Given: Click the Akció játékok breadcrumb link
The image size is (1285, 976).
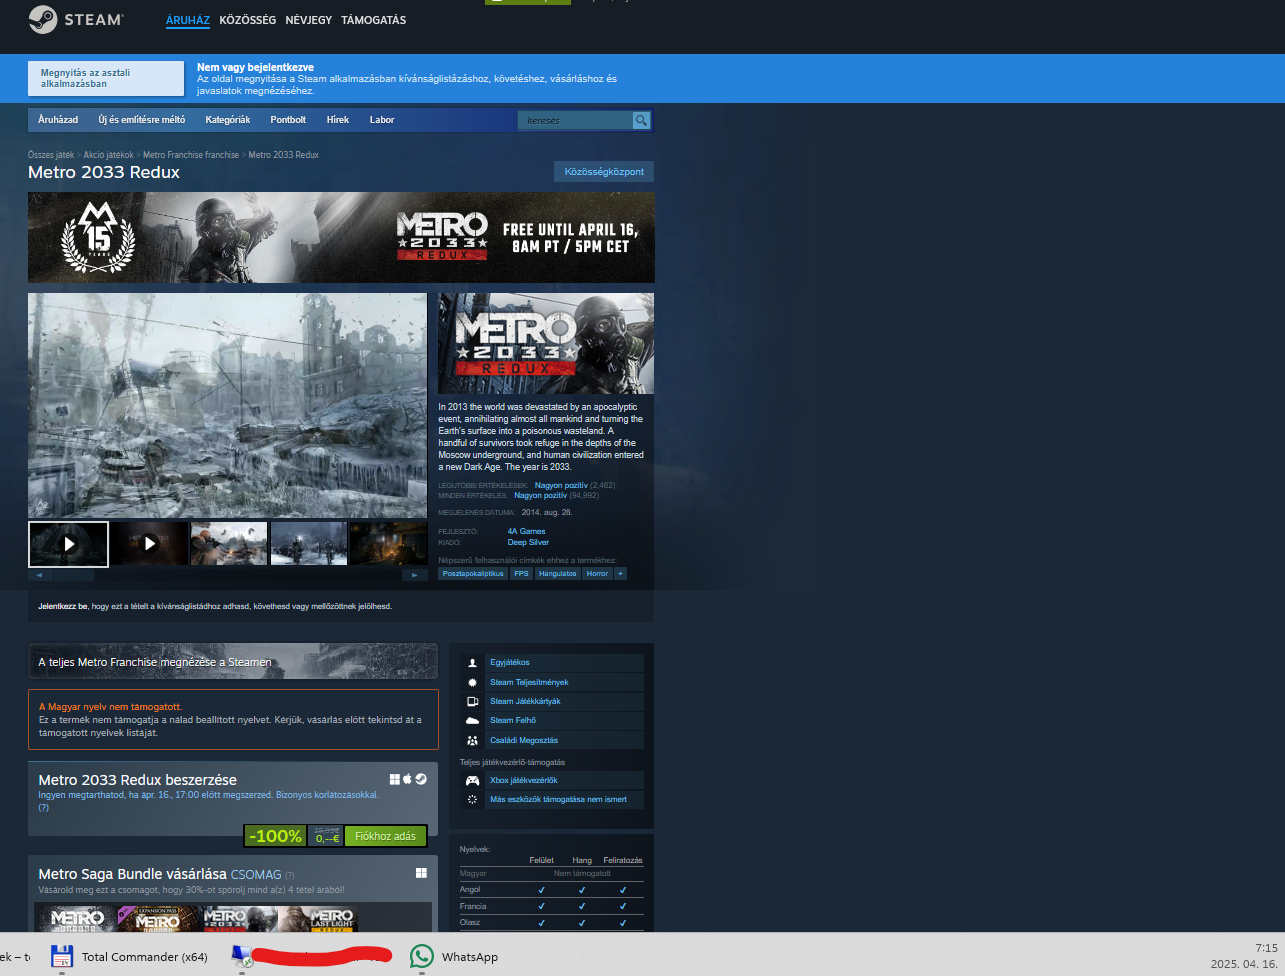Looking at the screenshot, I should (x=109, y=155).
